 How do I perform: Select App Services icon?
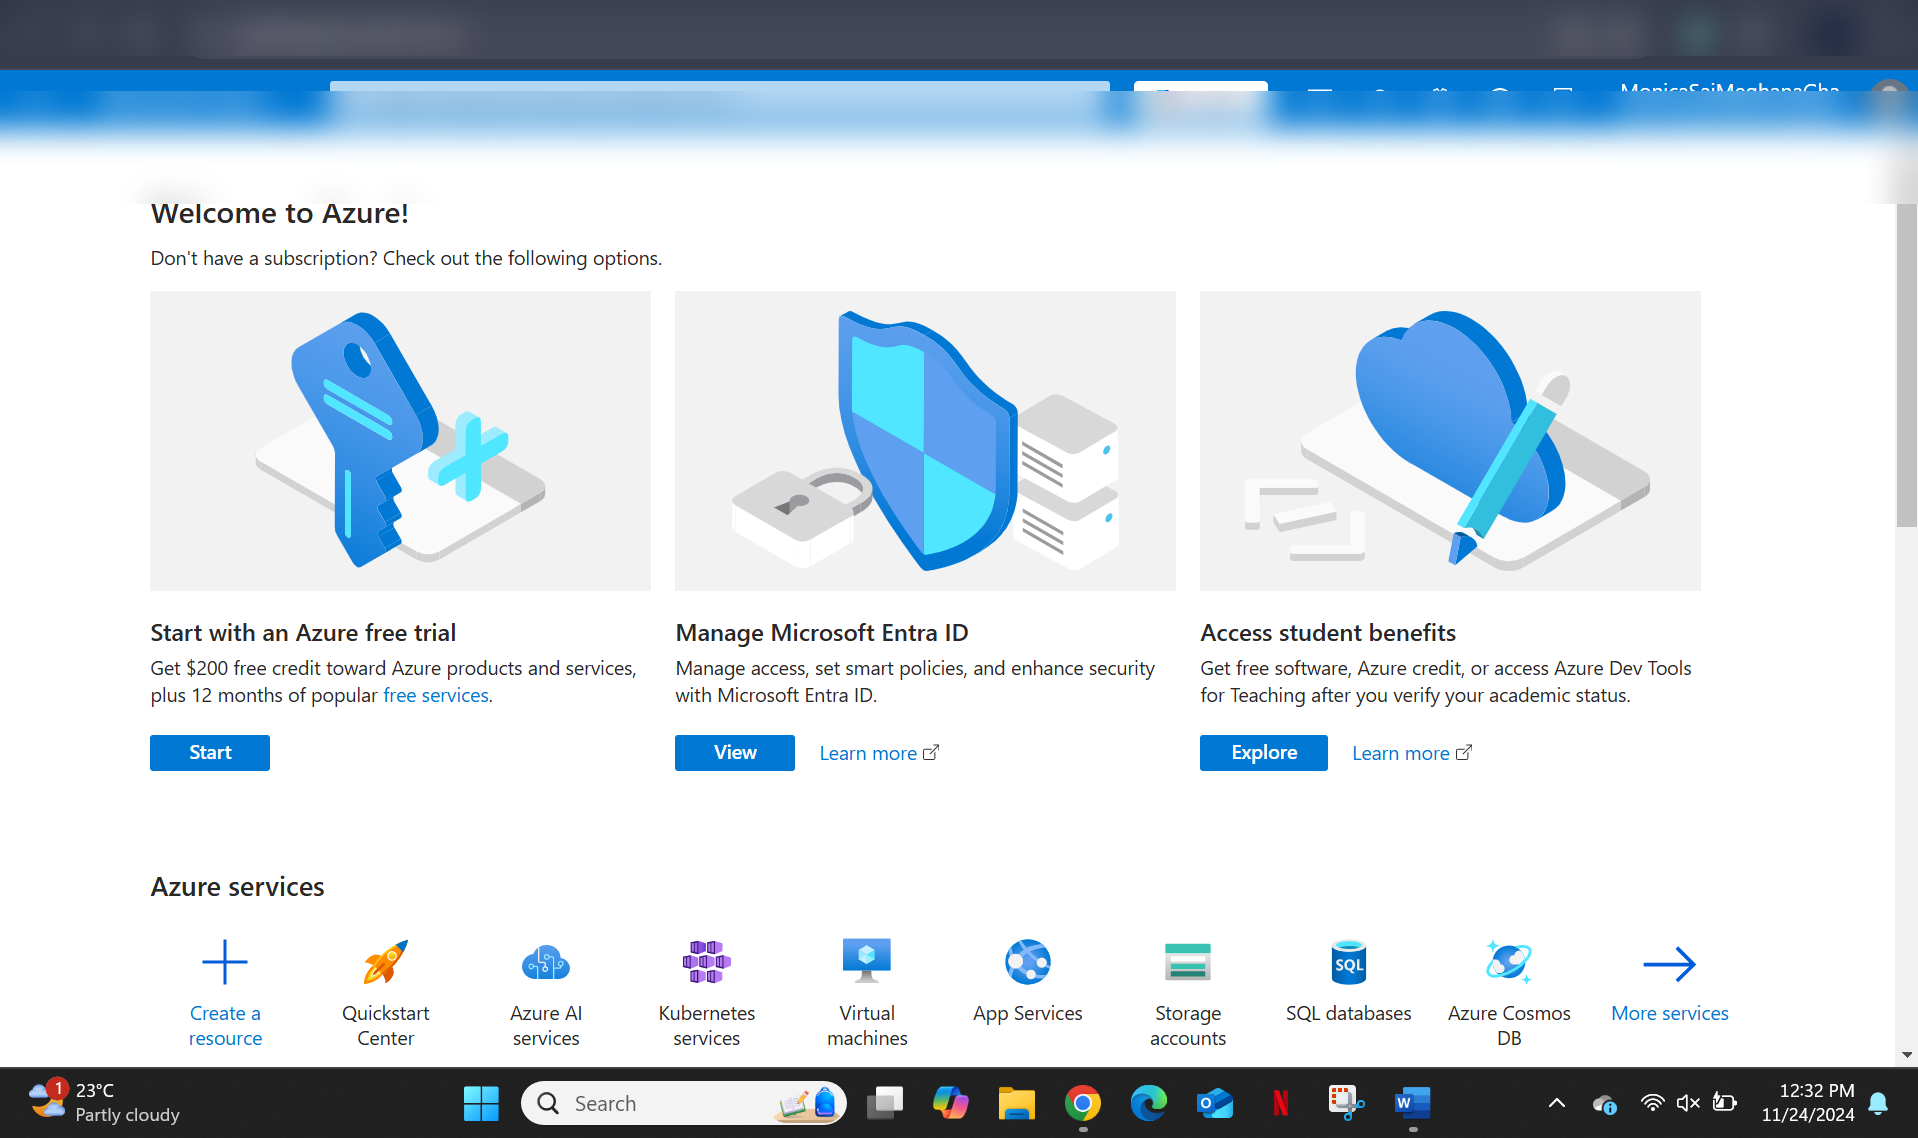pos(1027,963)
